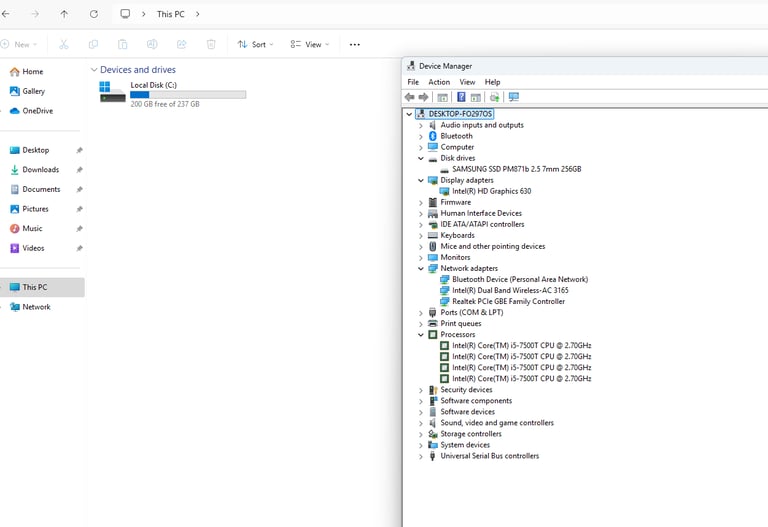768x527 pixels.
Task: Open Gallery in the navigation pane
Action: coord(33,91)
